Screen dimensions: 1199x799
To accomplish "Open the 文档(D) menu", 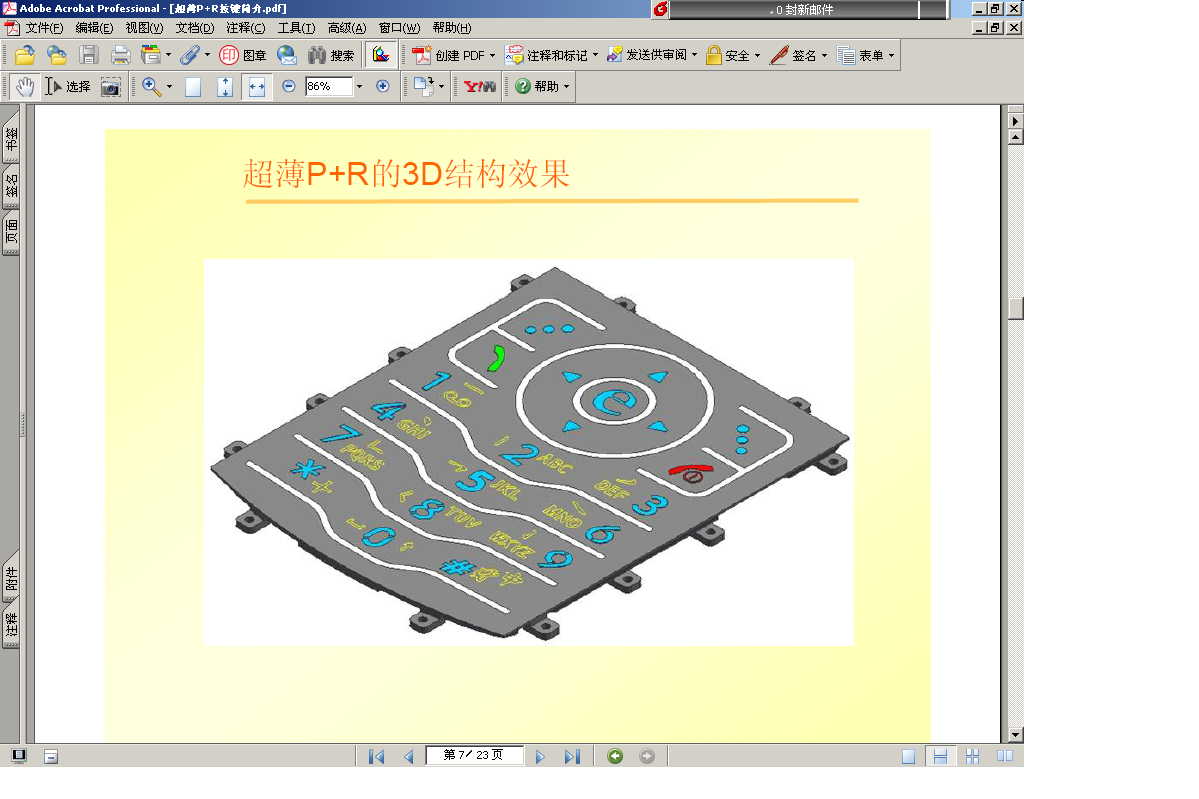I will coord(195,28).
